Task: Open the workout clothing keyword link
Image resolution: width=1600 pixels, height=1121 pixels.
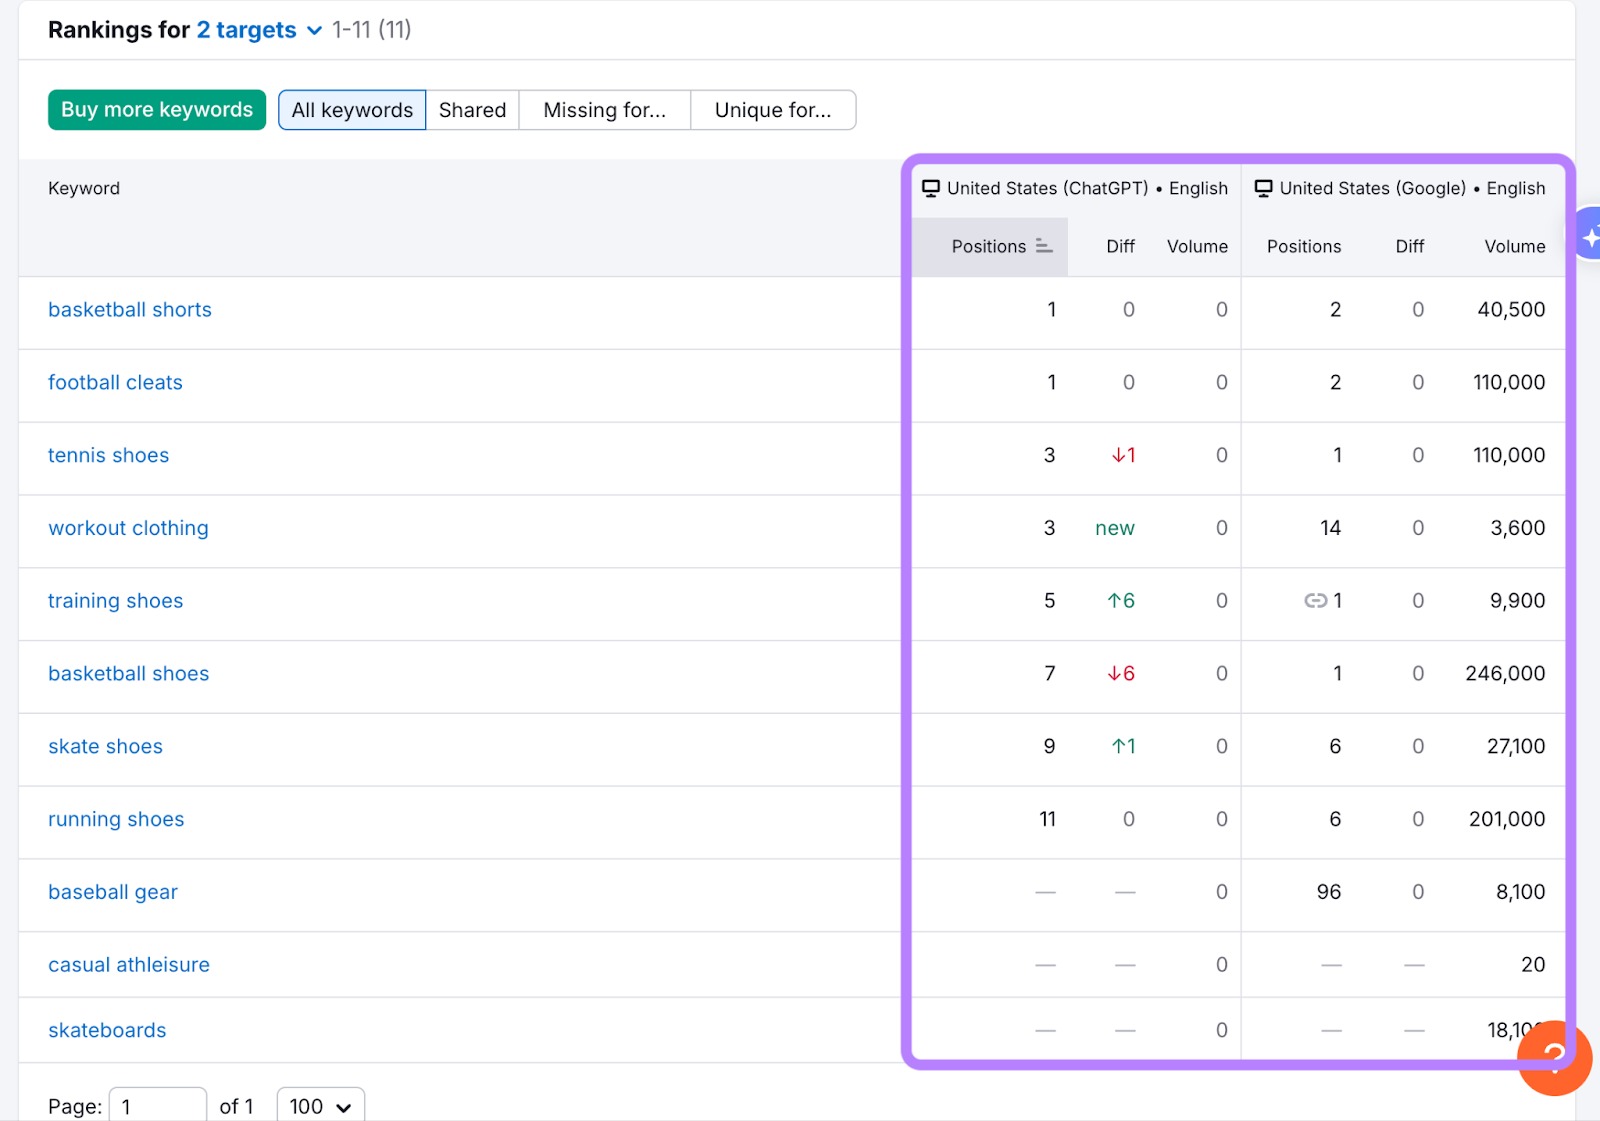Action: pyautogui.click(x=128, y=528)
